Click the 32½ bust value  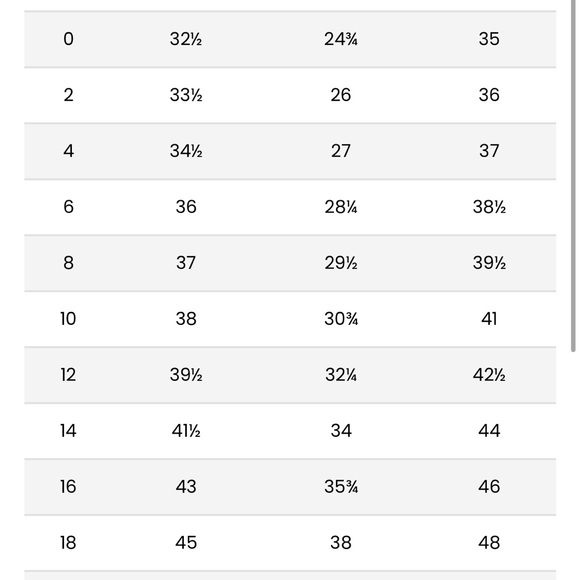tap(186, 39)
